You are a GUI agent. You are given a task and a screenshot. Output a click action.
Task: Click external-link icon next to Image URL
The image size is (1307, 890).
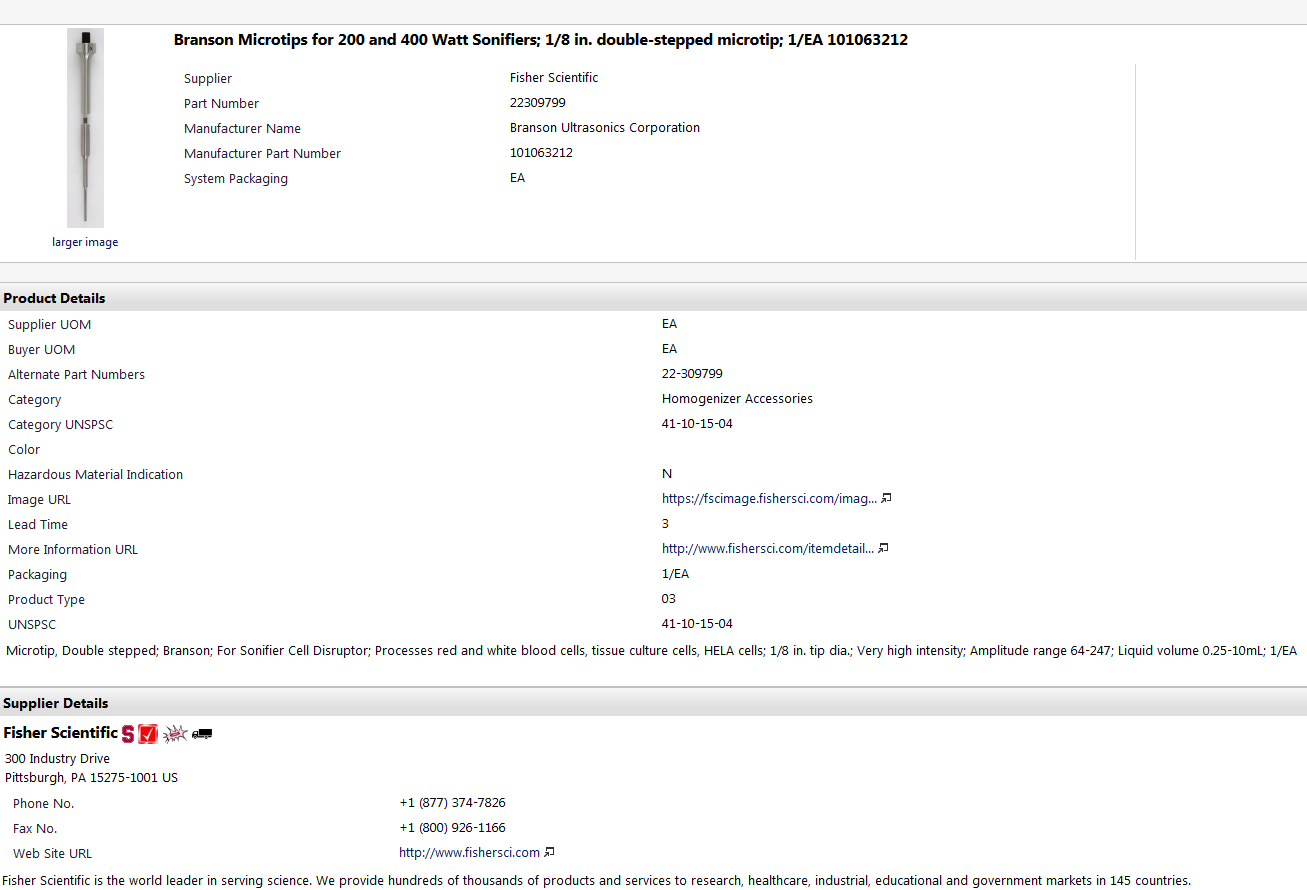click(x=885, y=498)
